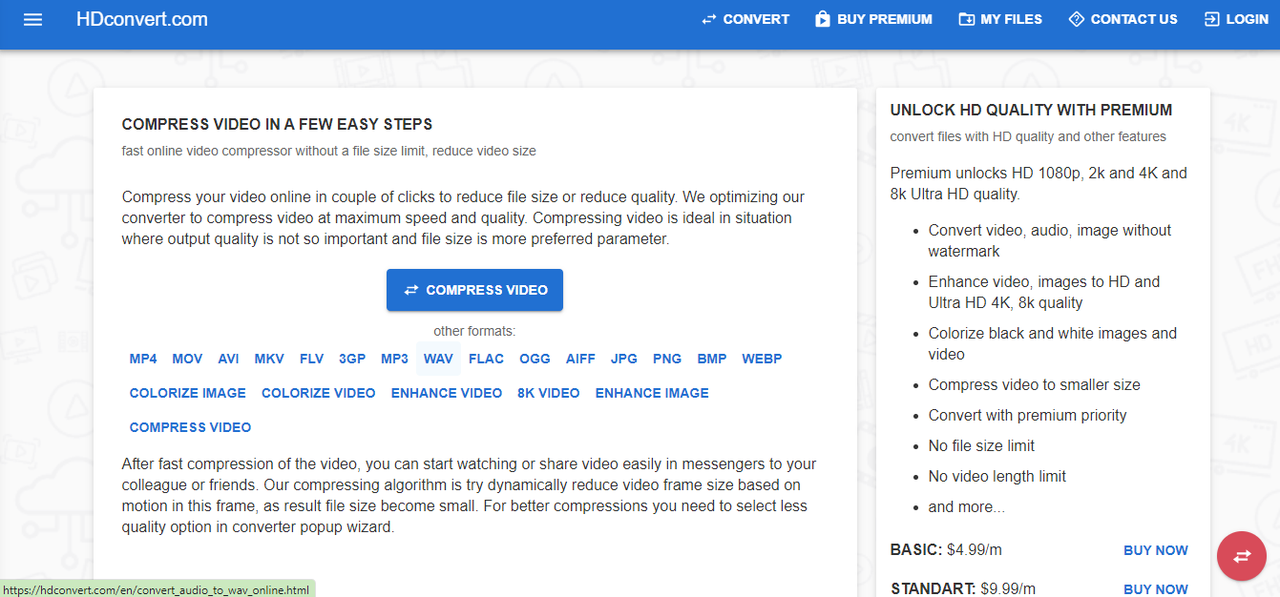Select the MOV format link

[187, 359]
